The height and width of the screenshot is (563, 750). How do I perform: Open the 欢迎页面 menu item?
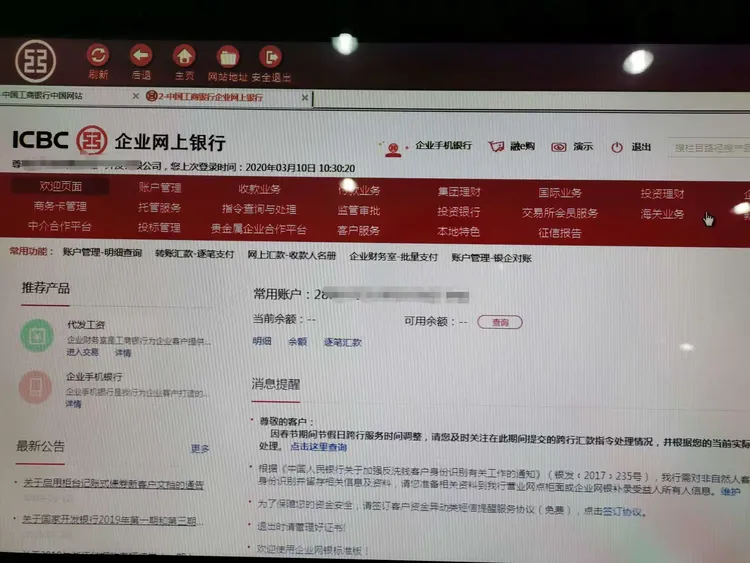(61, 186)
